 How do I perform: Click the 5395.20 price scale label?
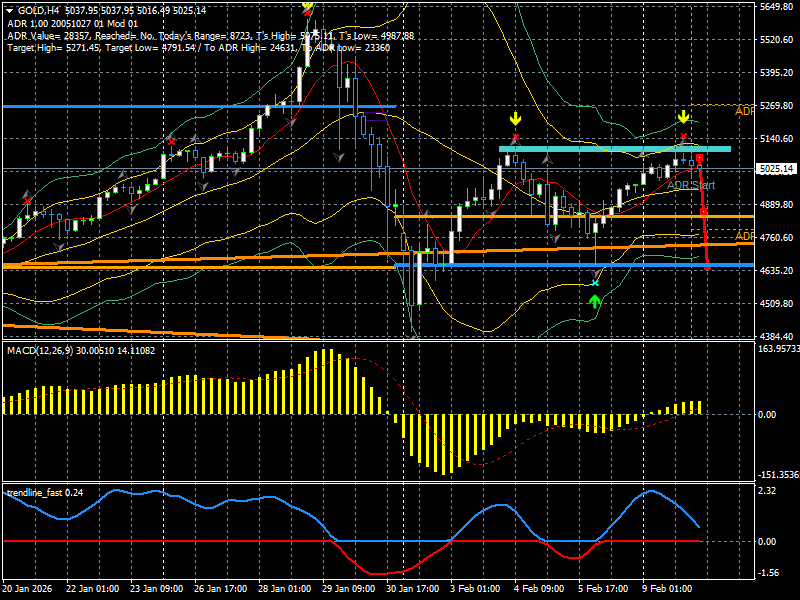point(777,73)
